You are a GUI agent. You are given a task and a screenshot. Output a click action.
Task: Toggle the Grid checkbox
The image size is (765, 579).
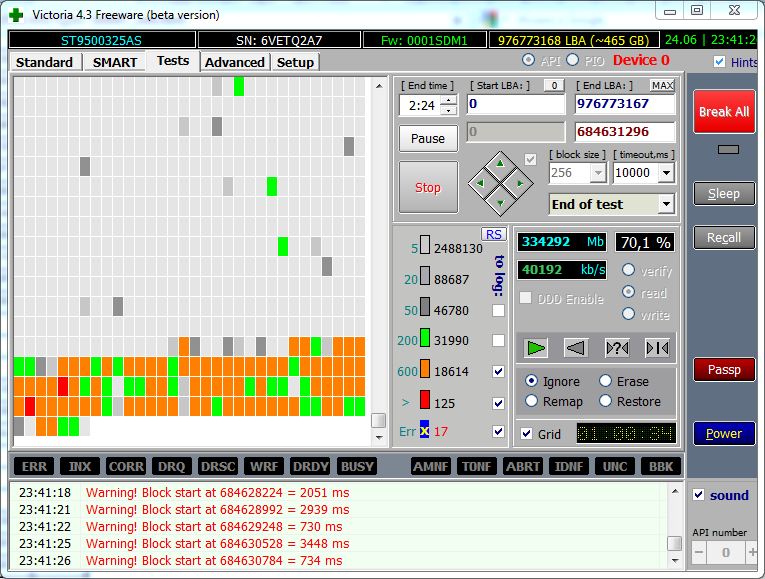[527, 434]
